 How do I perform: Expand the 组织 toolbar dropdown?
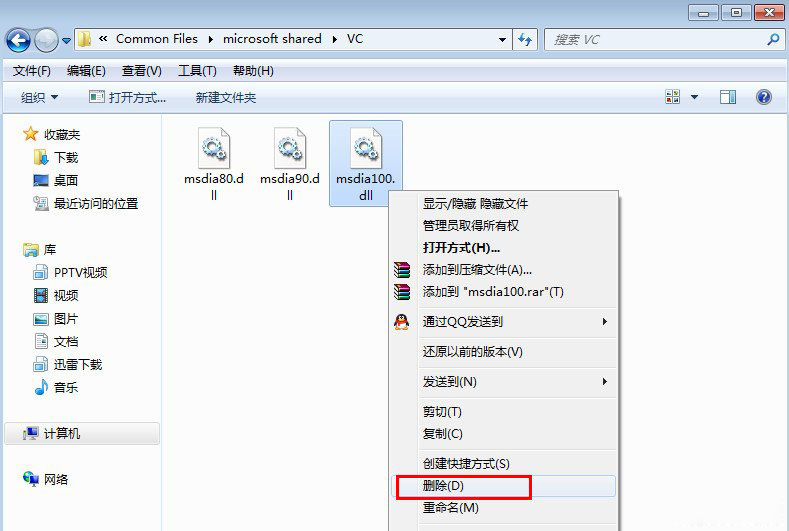[x=39, y=97]
